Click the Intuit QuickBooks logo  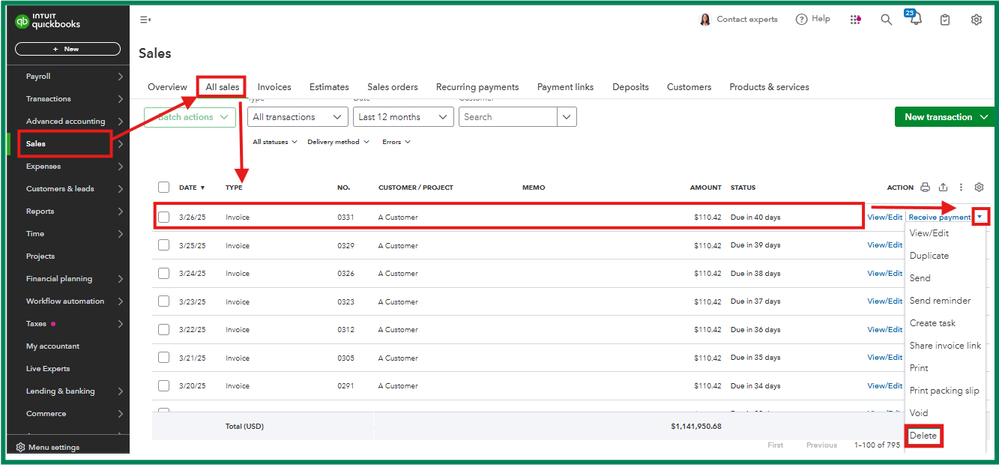coord(47,22)
